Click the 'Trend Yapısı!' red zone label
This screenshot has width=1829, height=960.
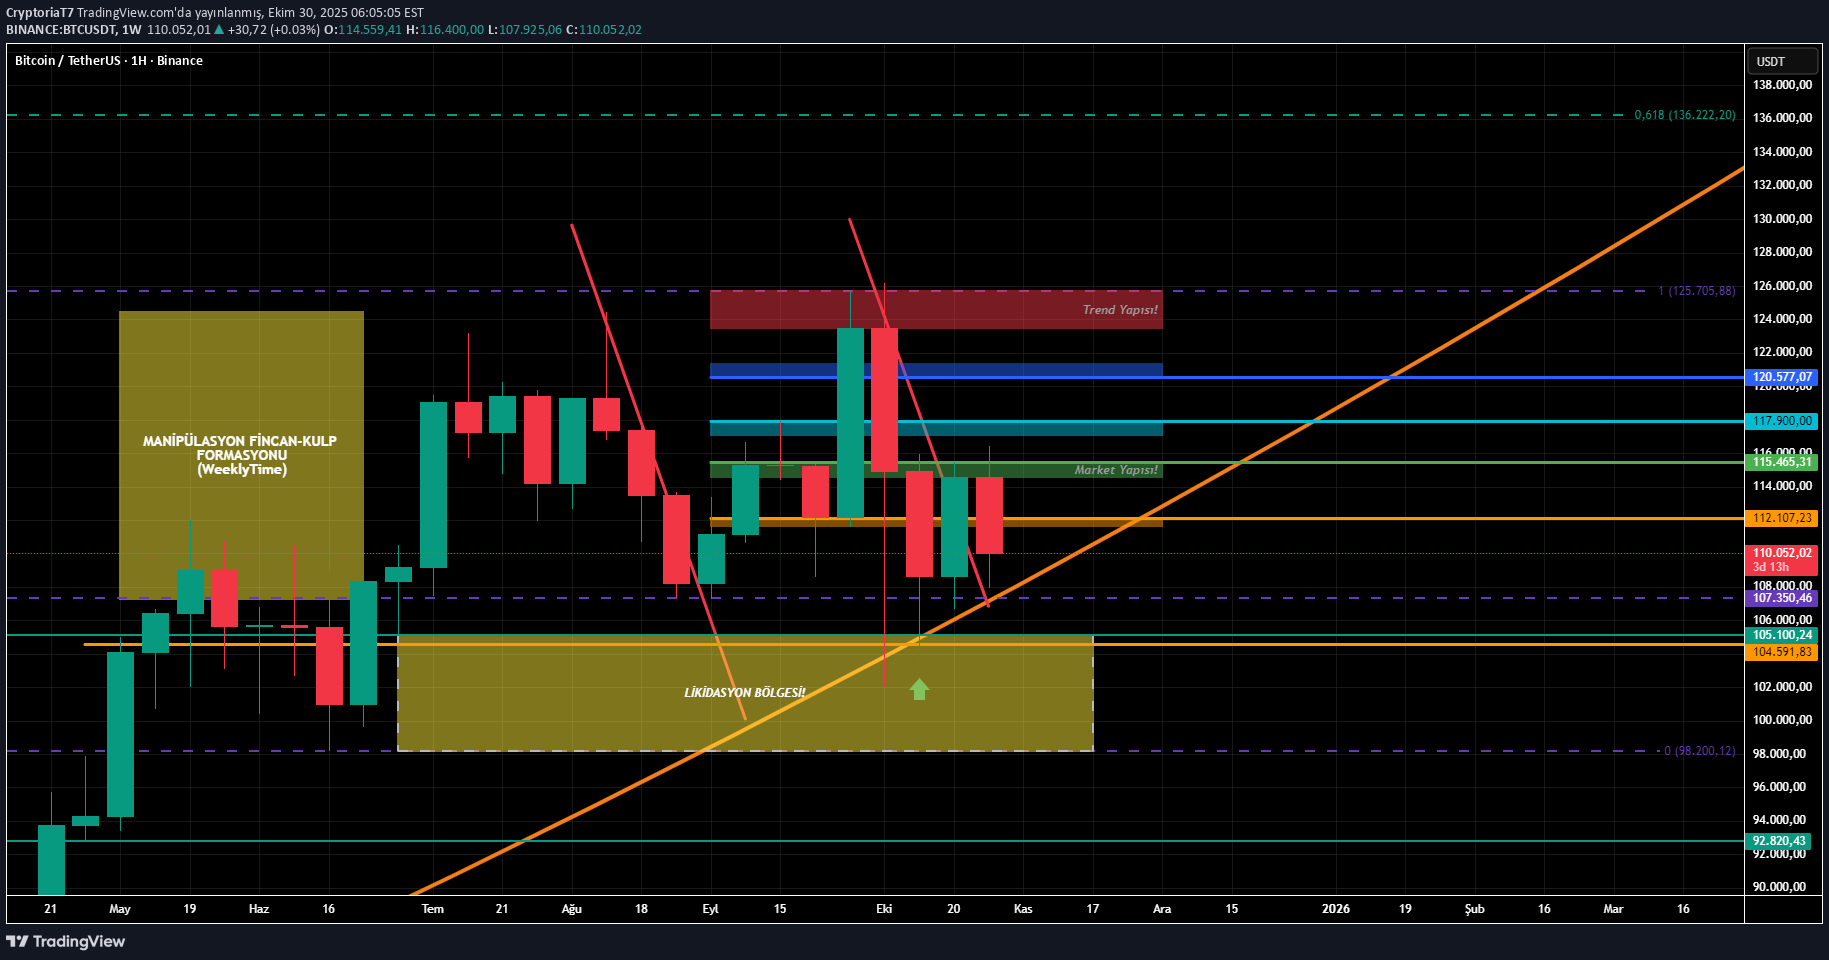[x=1119, y=310]
